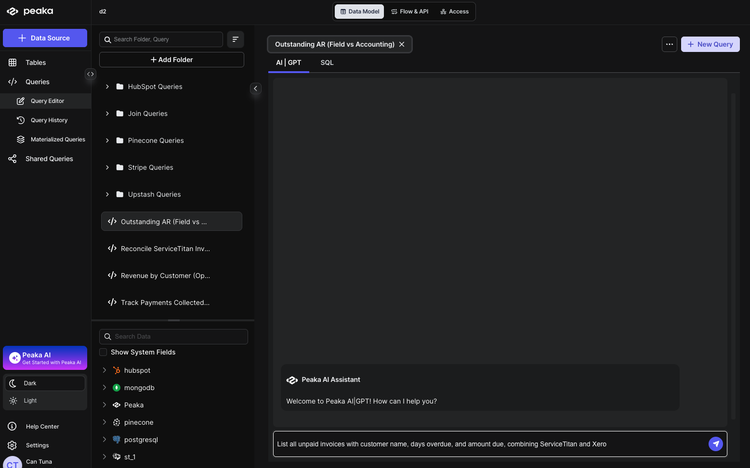Open Materialized Queries in sidebar
The image size is (750, 468).
[x=57, y=139]
